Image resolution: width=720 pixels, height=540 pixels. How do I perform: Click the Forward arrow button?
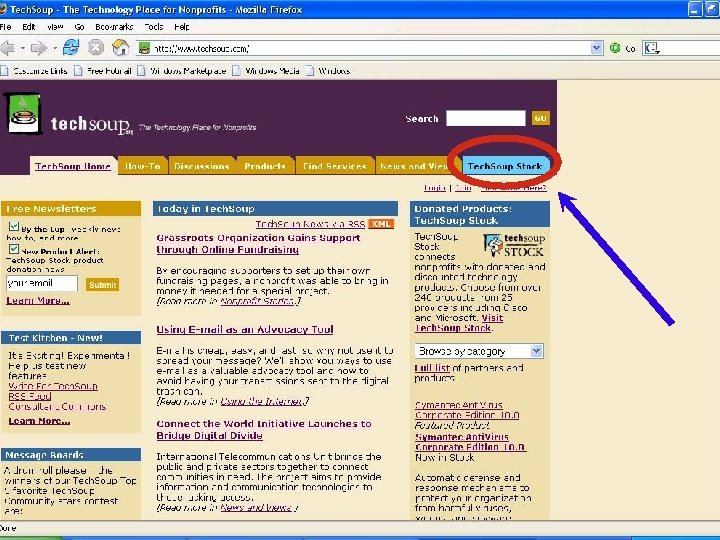(39, 48)
